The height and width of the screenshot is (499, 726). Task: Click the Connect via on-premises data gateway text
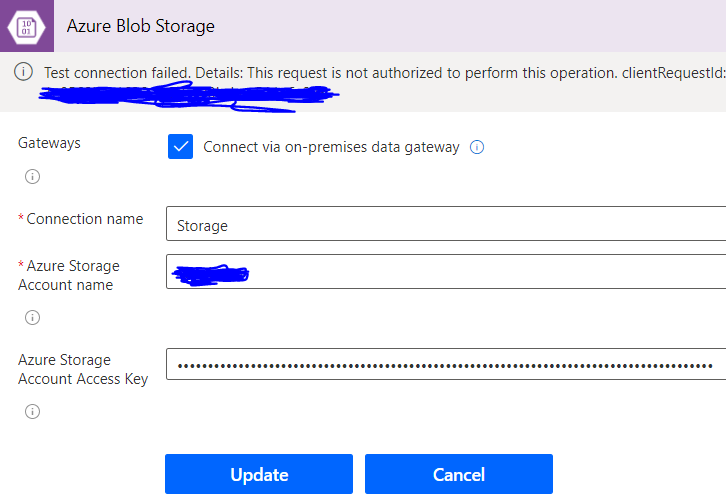pos(331,147)
